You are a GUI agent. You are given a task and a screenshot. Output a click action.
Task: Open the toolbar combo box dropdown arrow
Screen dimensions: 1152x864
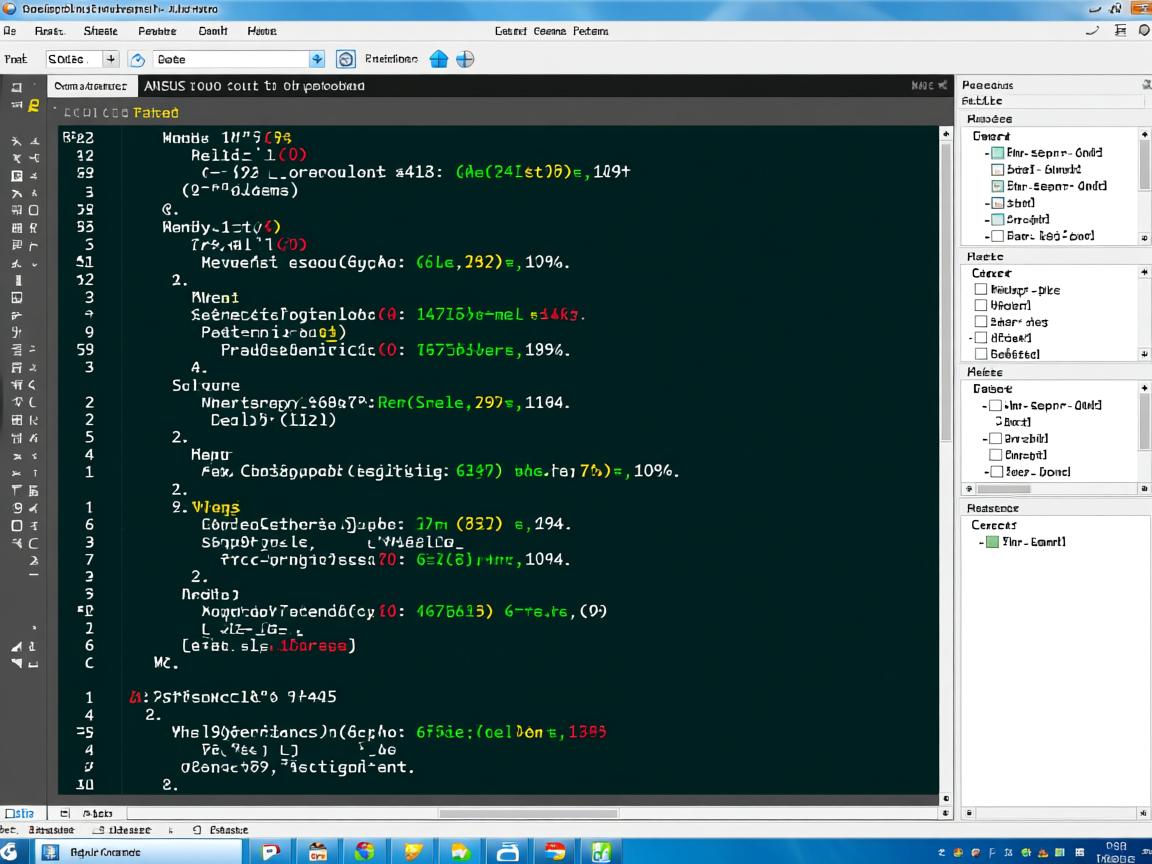(317, 59)
